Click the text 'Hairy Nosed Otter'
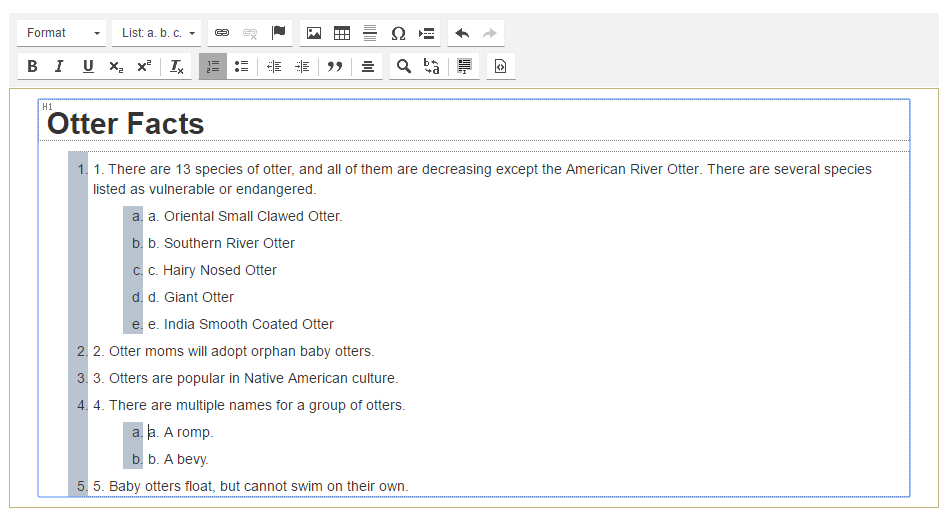This screenshot has height=522, width=951. 220,270
